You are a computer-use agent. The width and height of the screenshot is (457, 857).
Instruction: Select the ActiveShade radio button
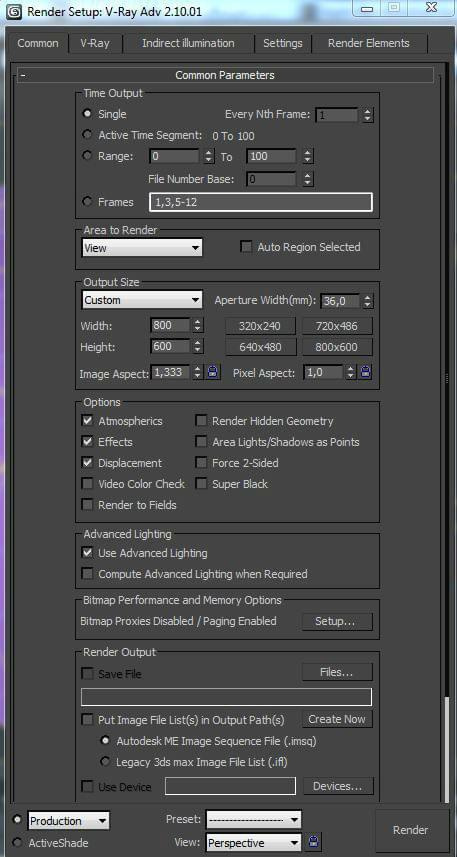point(17,842)
